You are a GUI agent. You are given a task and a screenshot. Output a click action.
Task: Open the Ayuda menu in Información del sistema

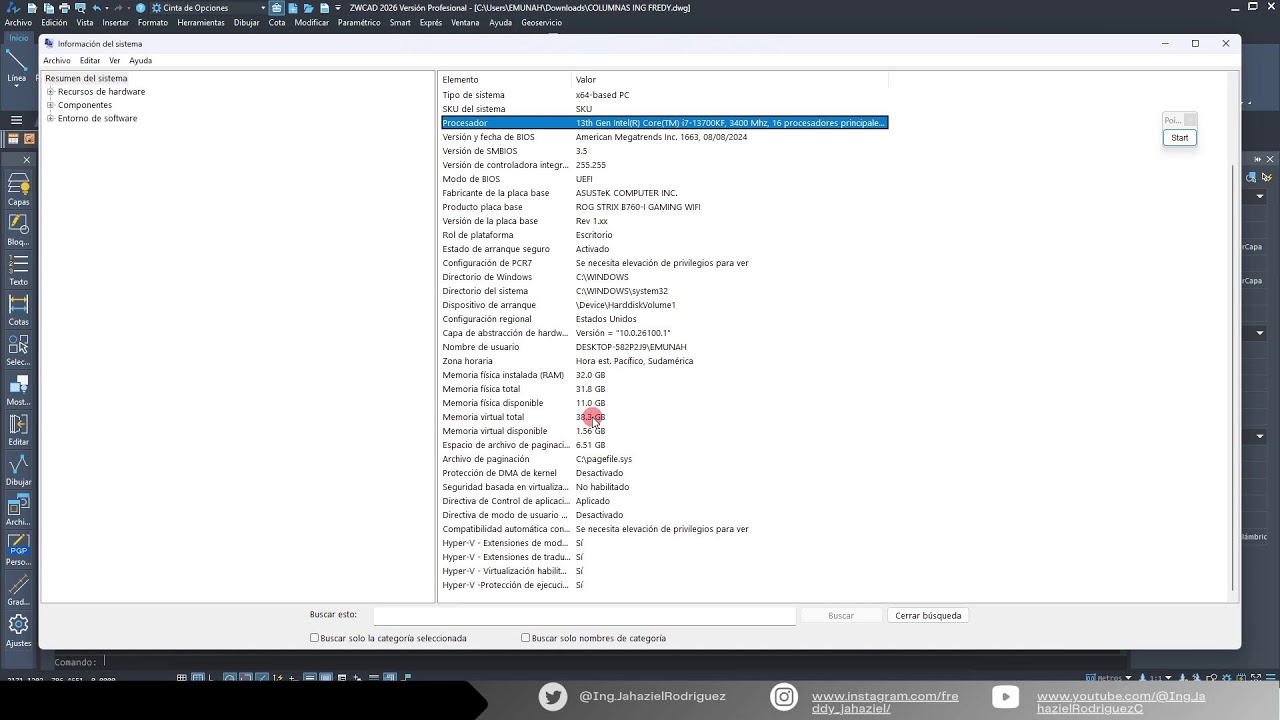141,61
